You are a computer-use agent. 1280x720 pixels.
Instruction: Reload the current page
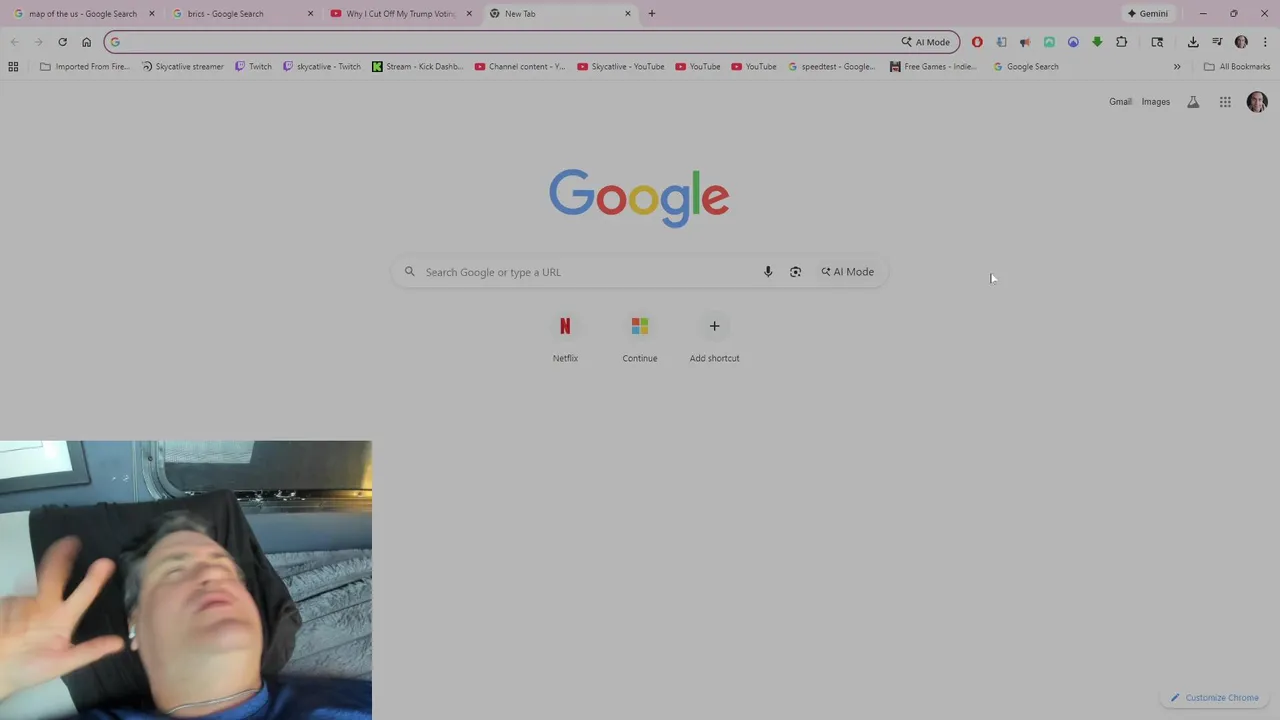pos(62,42)
